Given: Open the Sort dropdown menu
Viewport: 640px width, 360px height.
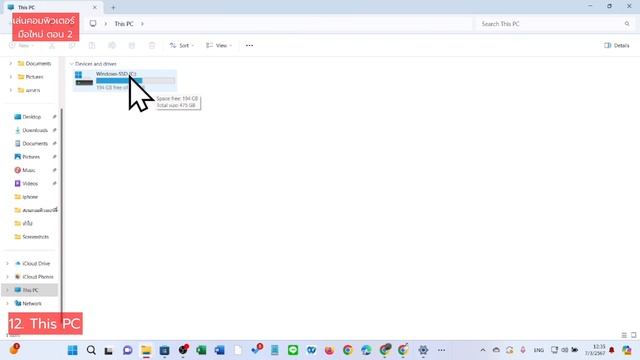Looking at the screenshot, I should pyautogui.click(x=182, y=46).
